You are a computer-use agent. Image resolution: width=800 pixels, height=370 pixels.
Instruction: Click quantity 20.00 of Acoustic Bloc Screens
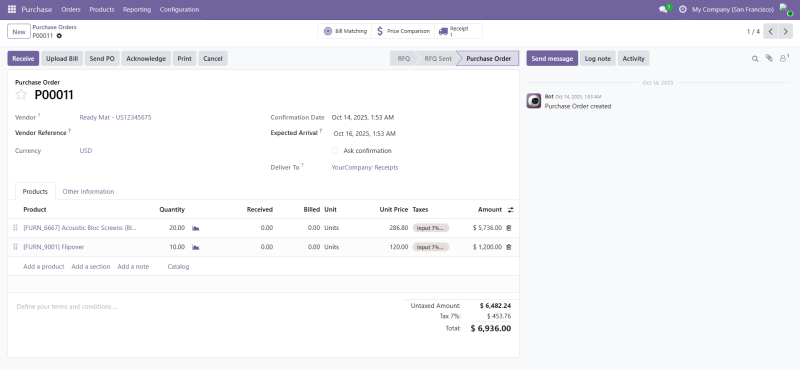point(177,228)
